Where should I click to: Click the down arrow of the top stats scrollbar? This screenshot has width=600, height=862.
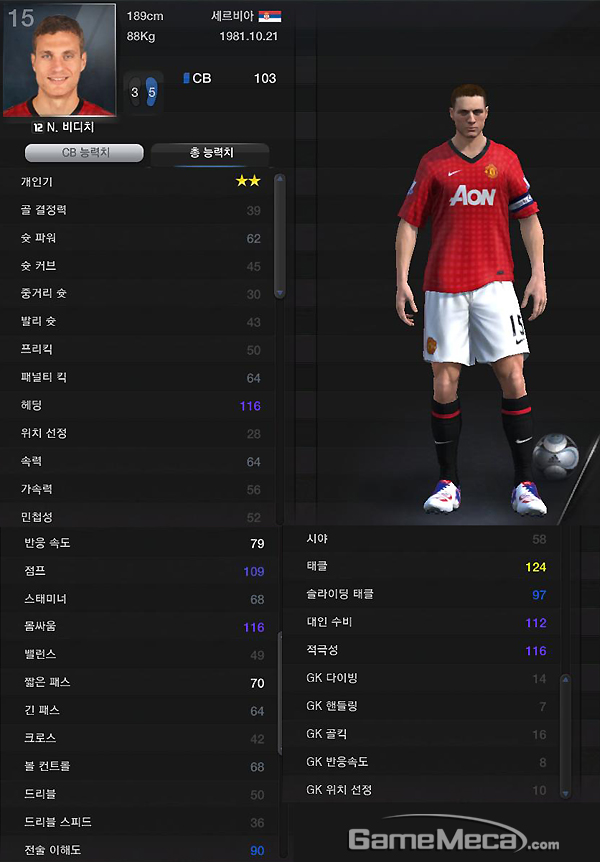click(x=279, y=293)
